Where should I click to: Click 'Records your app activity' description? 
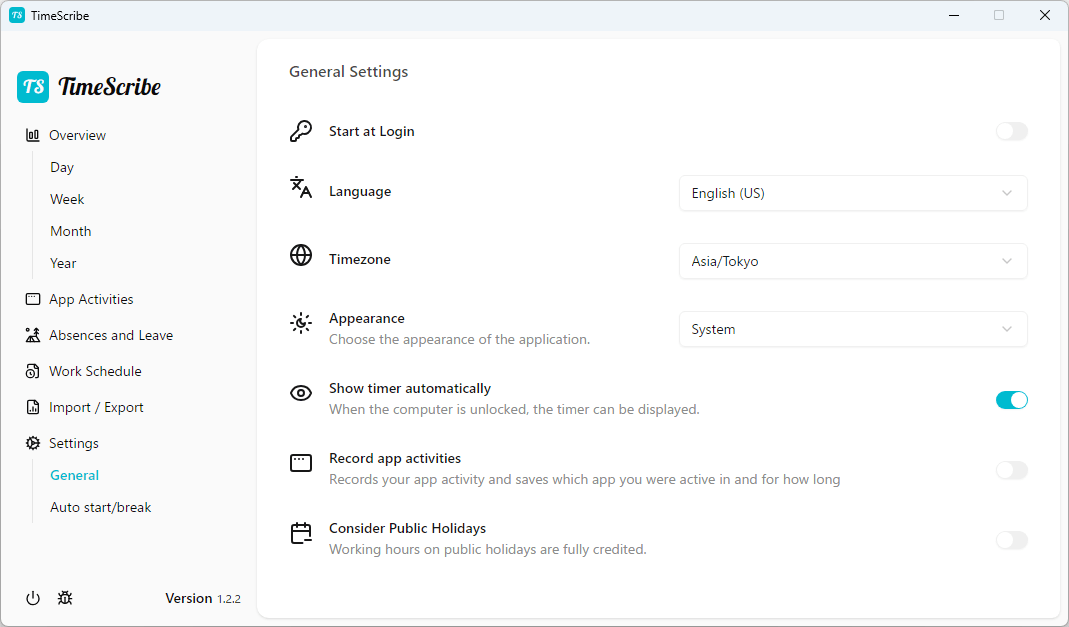coord(584,480)
